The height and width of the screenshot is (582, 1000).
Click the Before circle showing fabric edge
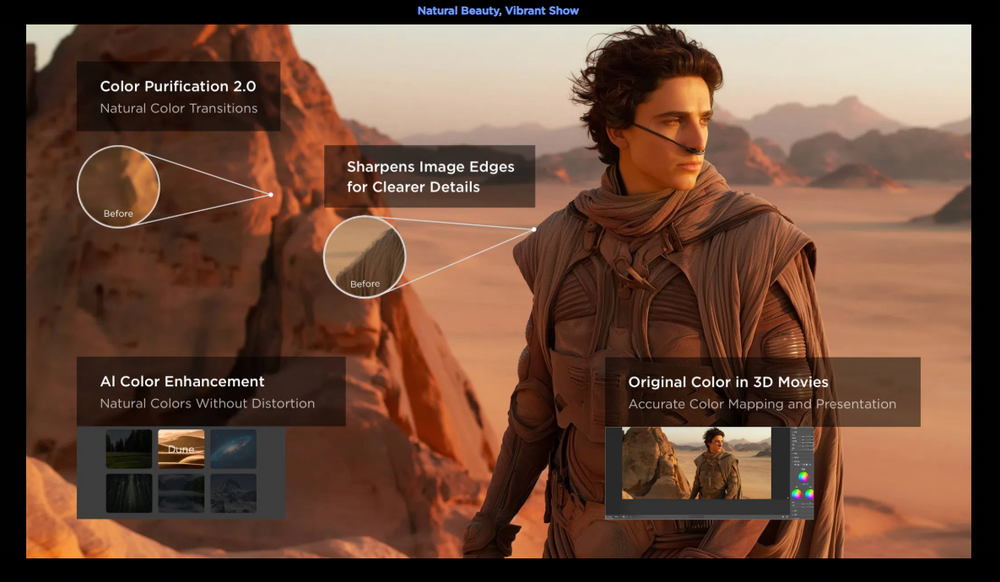point(365,256)
